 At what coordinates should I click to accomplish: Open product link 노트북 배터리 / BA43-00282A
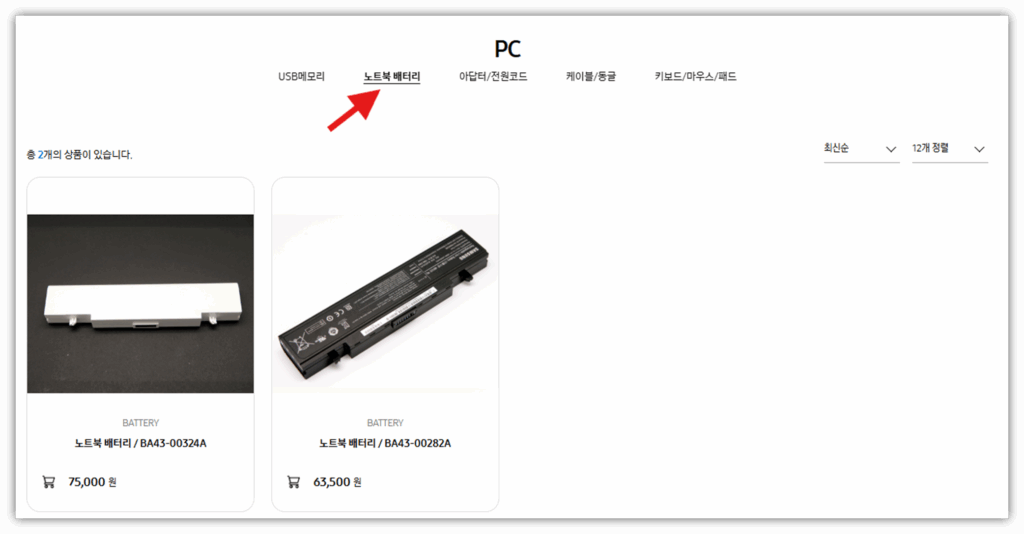[385, 443]
